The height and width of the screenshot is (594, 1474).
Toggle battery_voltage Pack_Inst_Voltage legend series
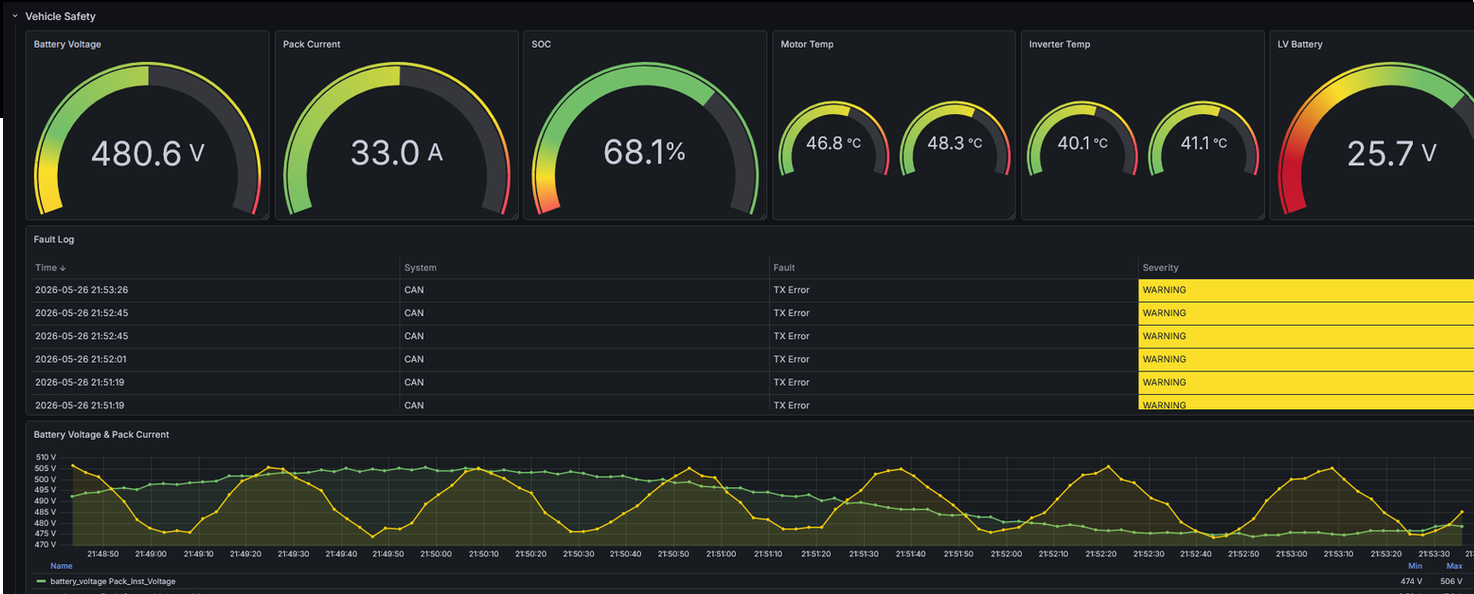click(x=113, y=581)
